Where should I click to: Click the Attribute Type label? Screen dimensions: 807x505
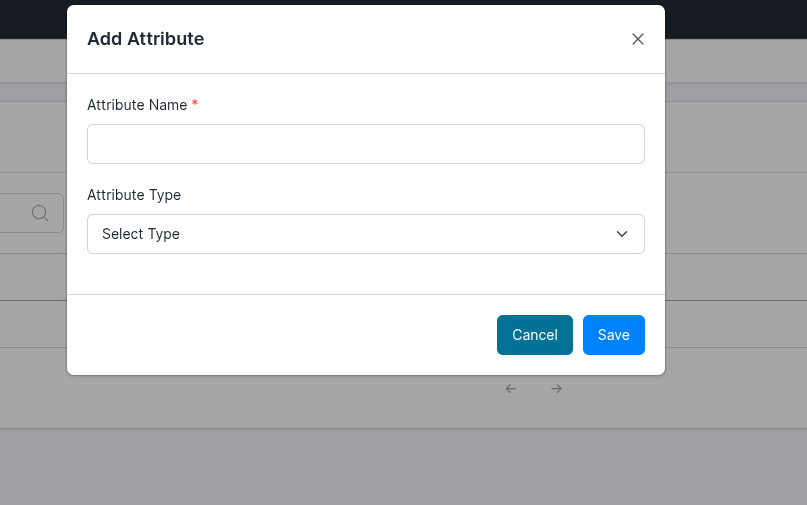pyautogui.click(x=134, y=195)
